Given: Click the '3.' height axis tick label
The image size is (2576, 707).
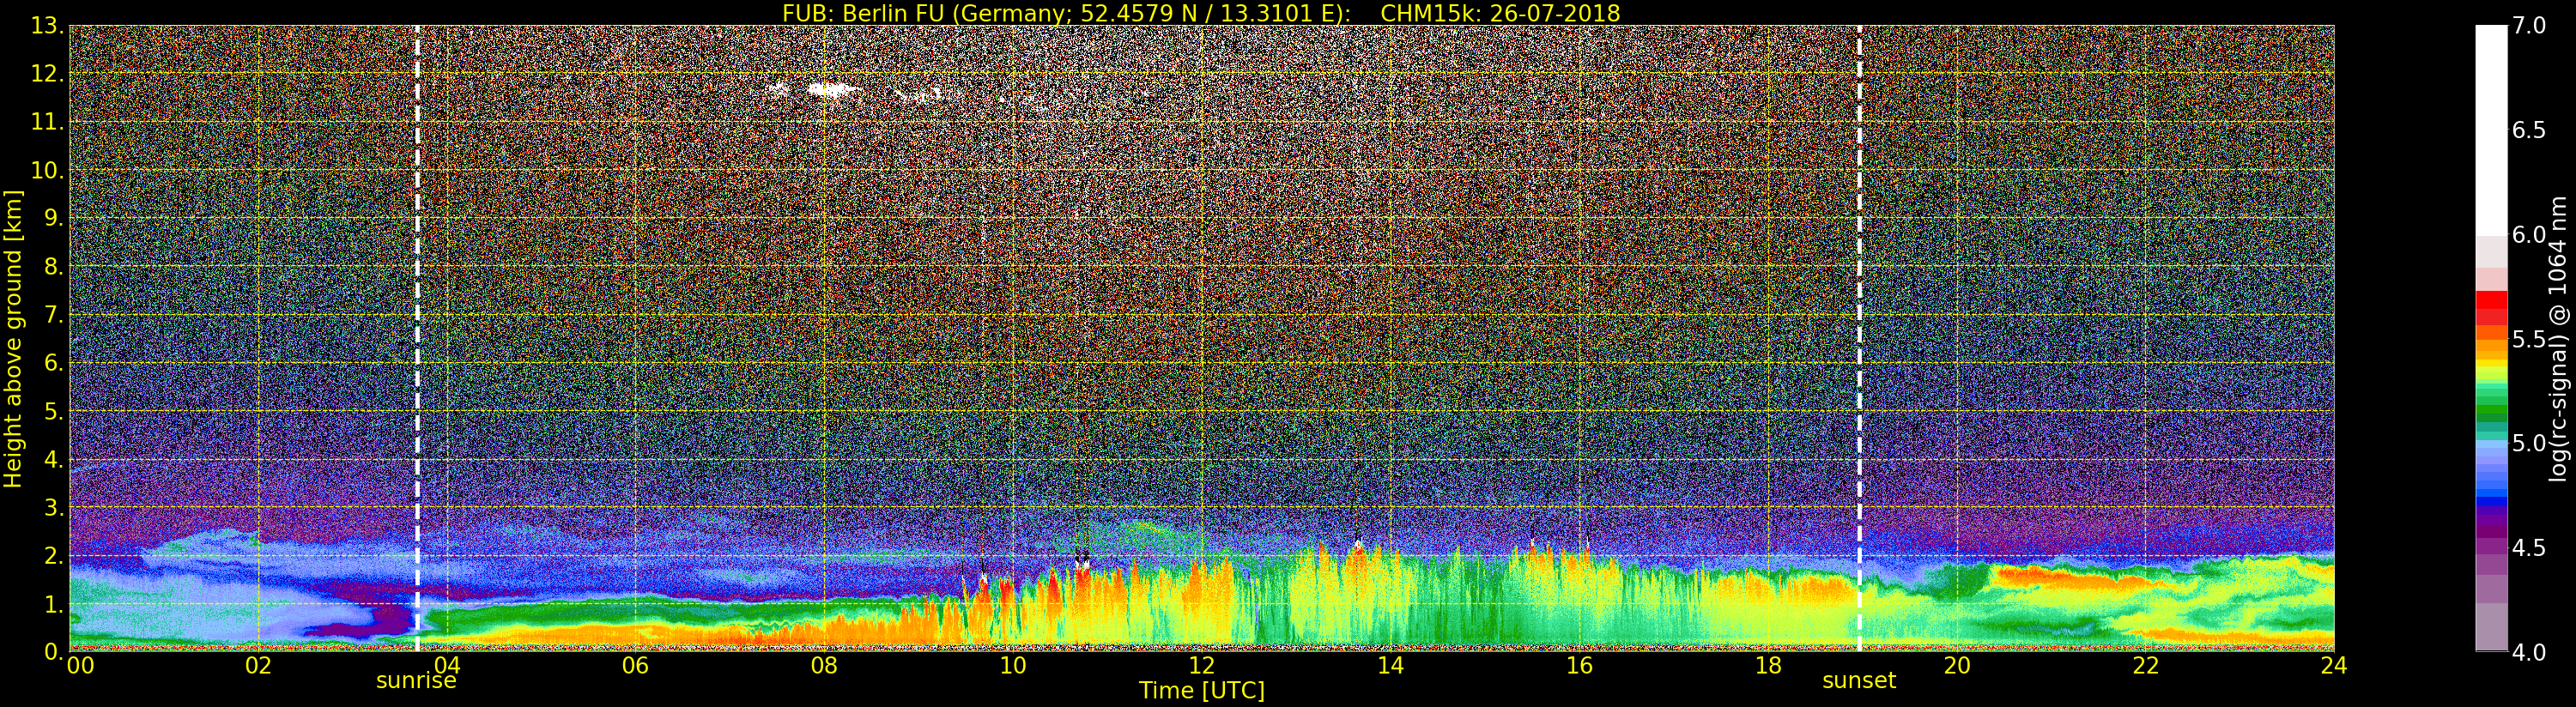Looking at the screenshot, I should point(52,507).
